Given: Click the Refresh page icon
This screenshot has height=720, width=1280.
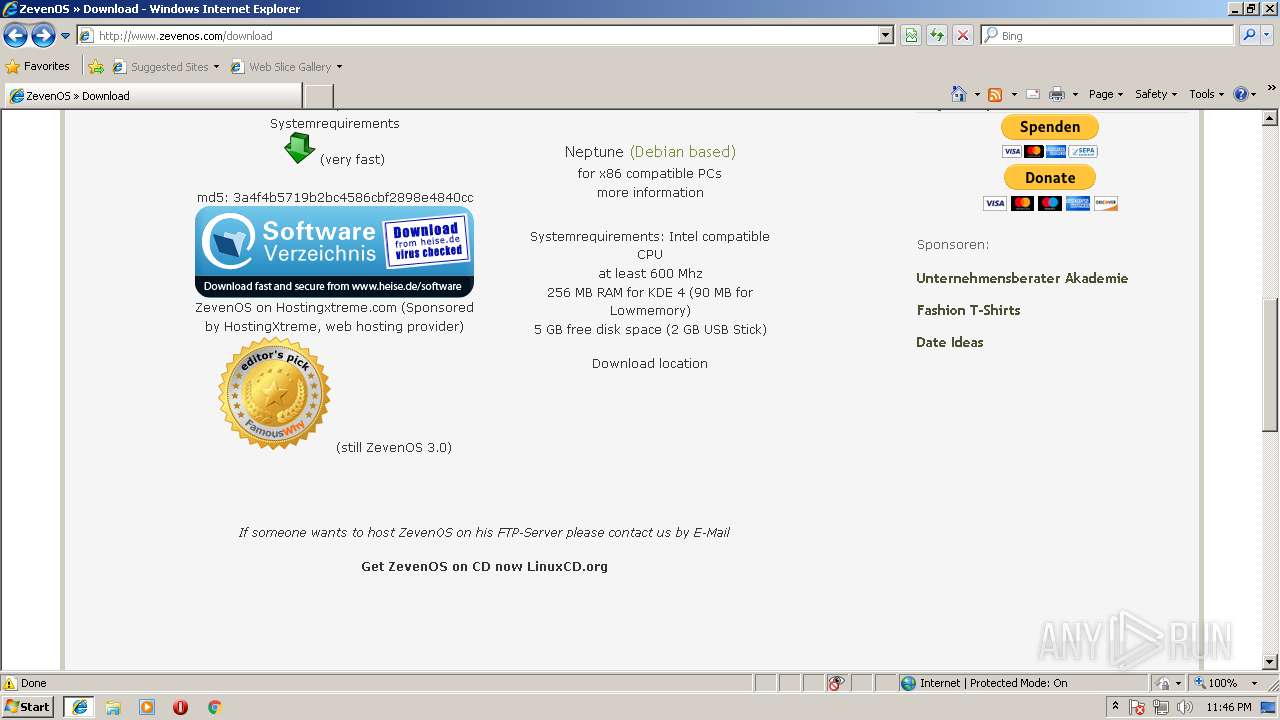Looking at the screenshot, I should click(937, 36).
